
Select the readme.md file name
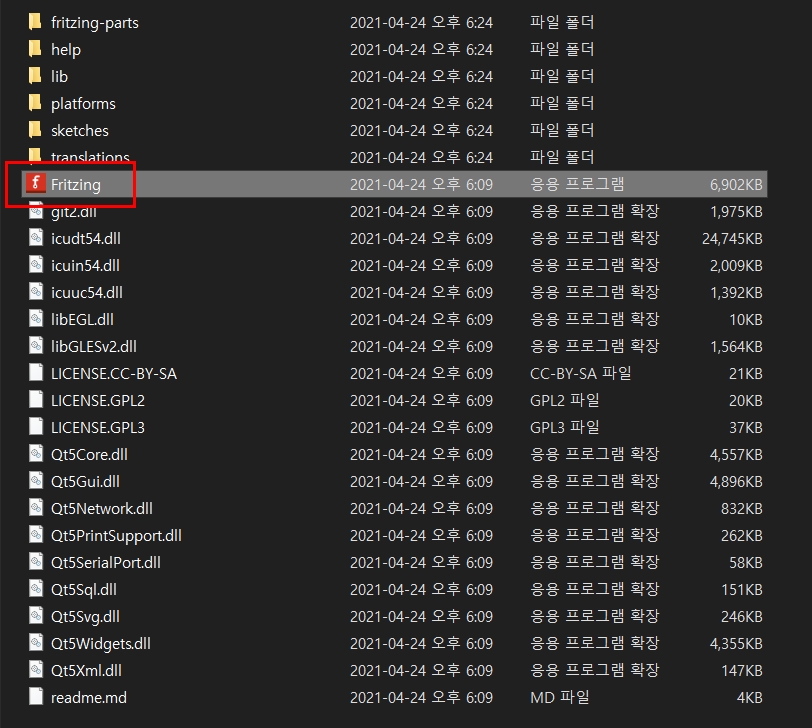click(89, 697)
